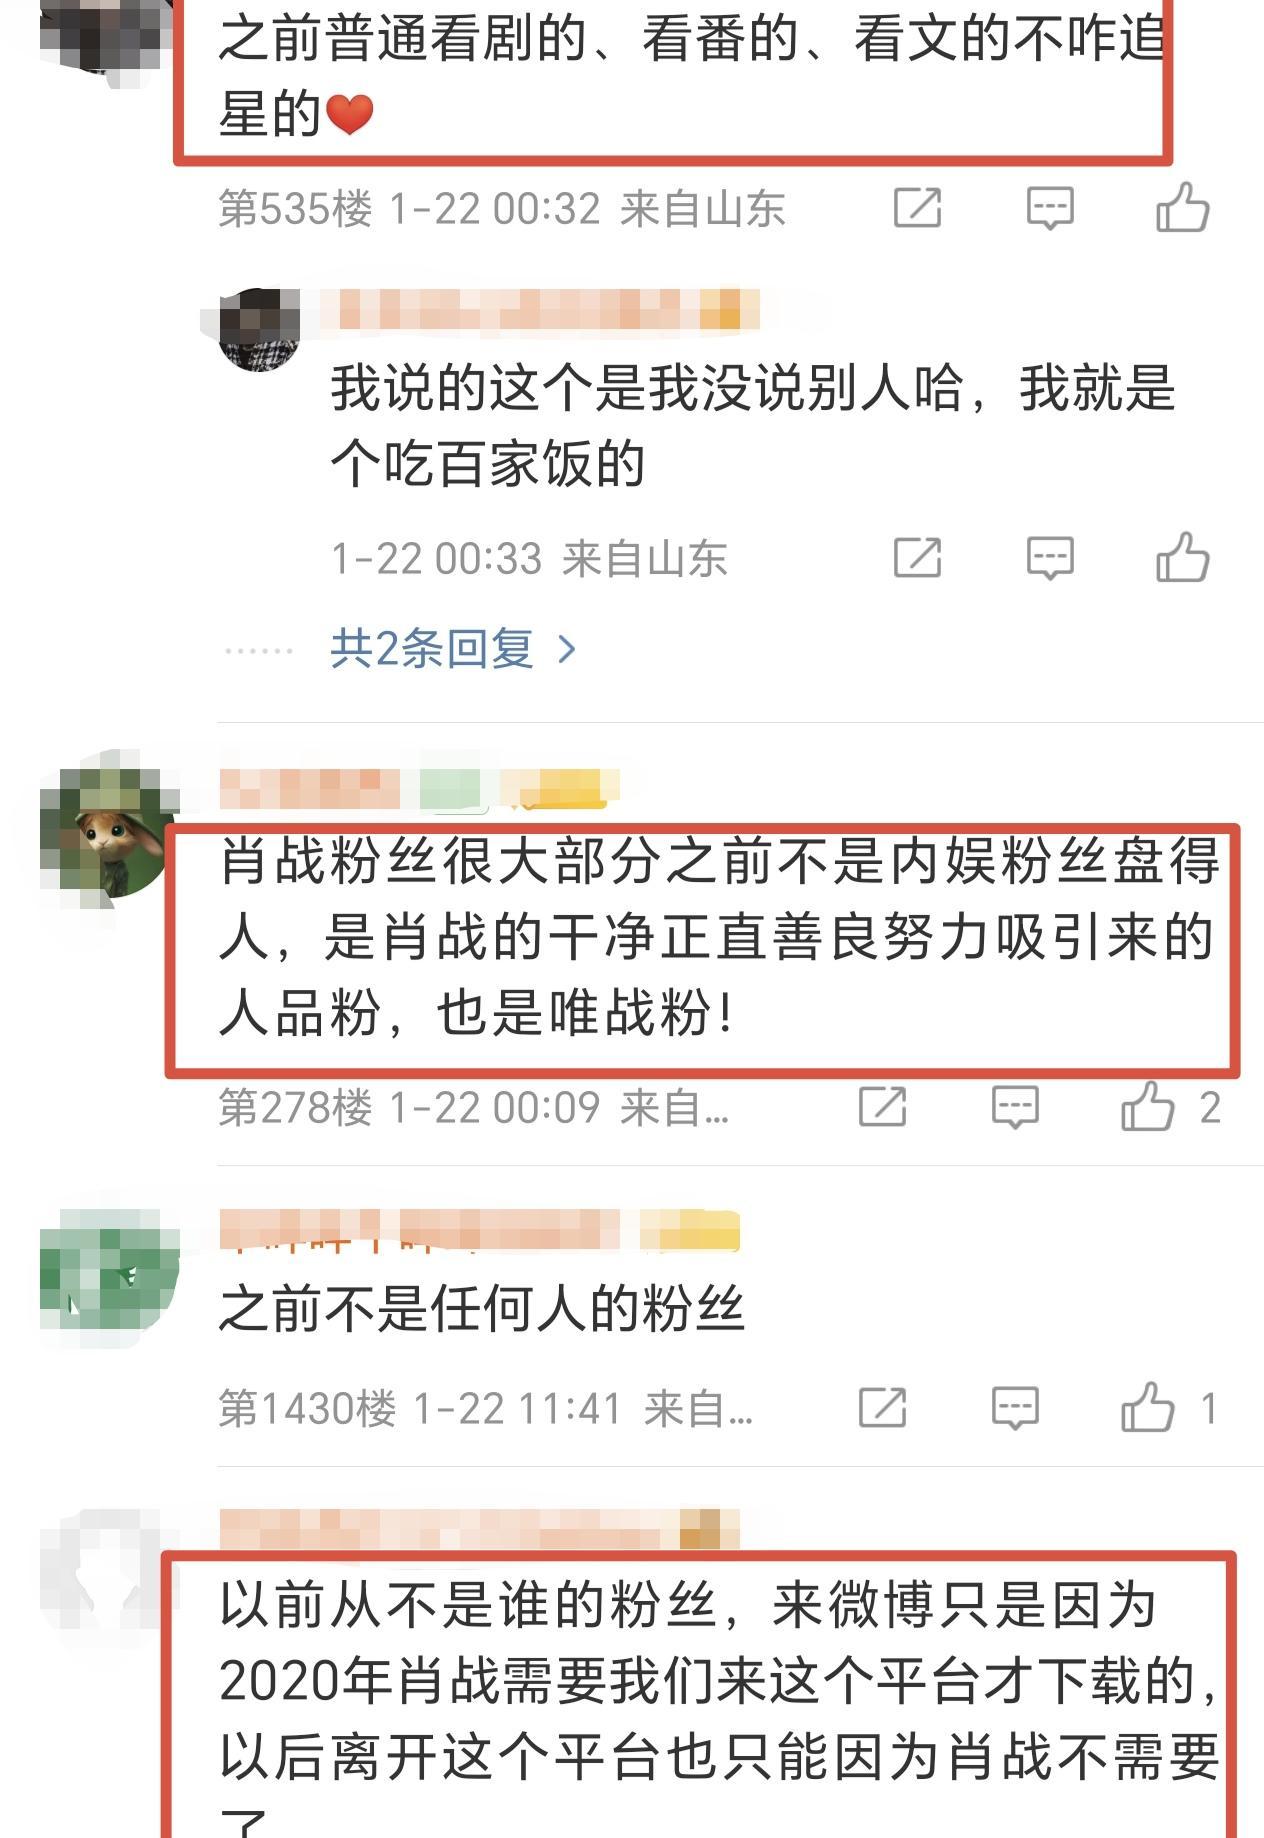Repost the 00:33 reply from 山东

pos(917,558)
